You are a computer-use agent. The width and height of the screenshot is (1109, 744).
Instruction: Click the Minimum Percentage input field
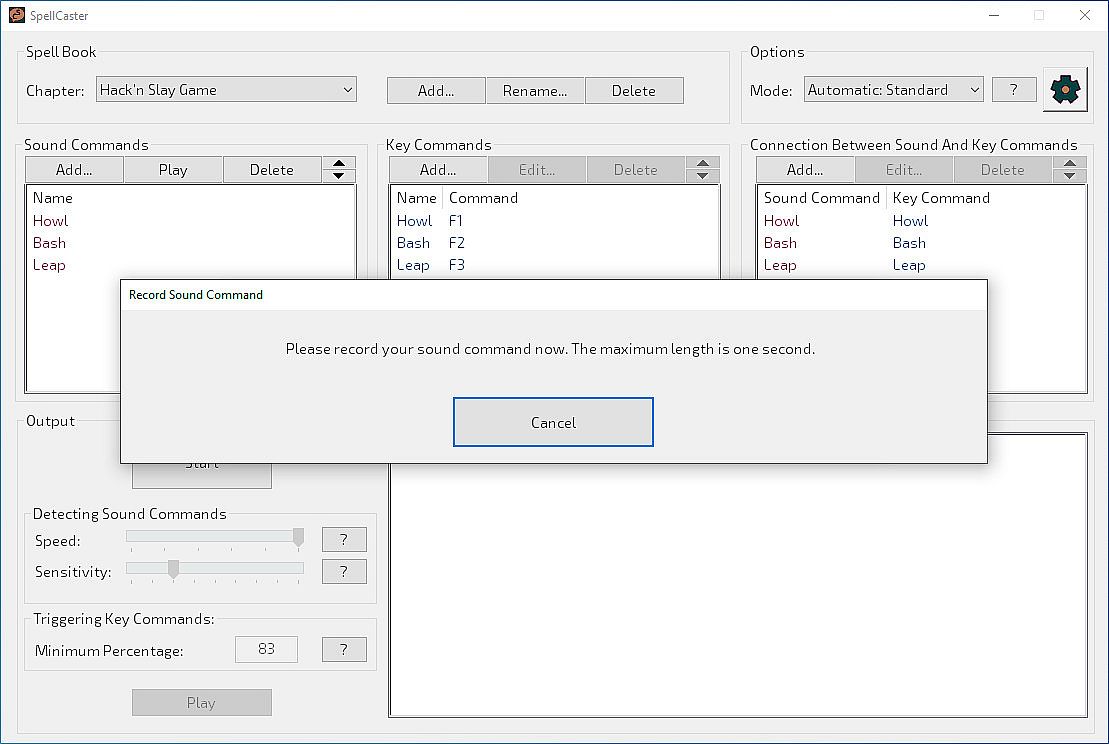266,649
